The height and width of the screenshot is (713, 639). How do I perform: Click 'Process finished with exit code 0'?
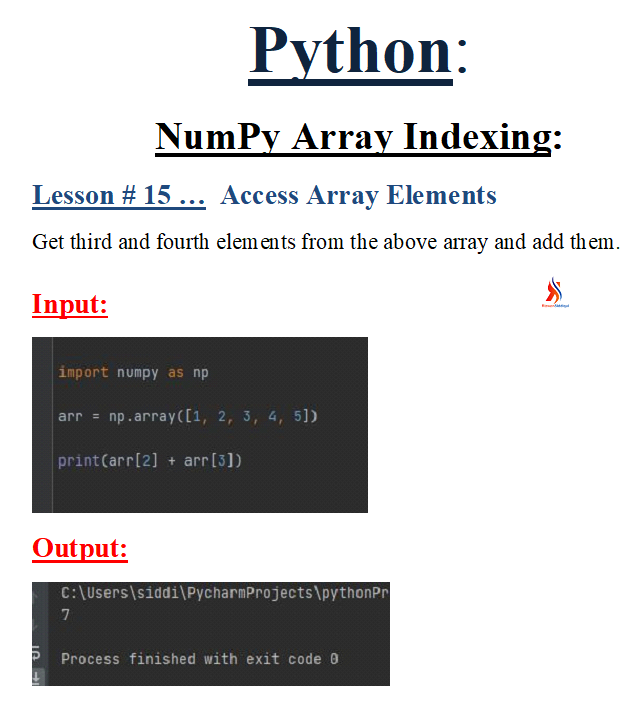[x=200, y=658]
